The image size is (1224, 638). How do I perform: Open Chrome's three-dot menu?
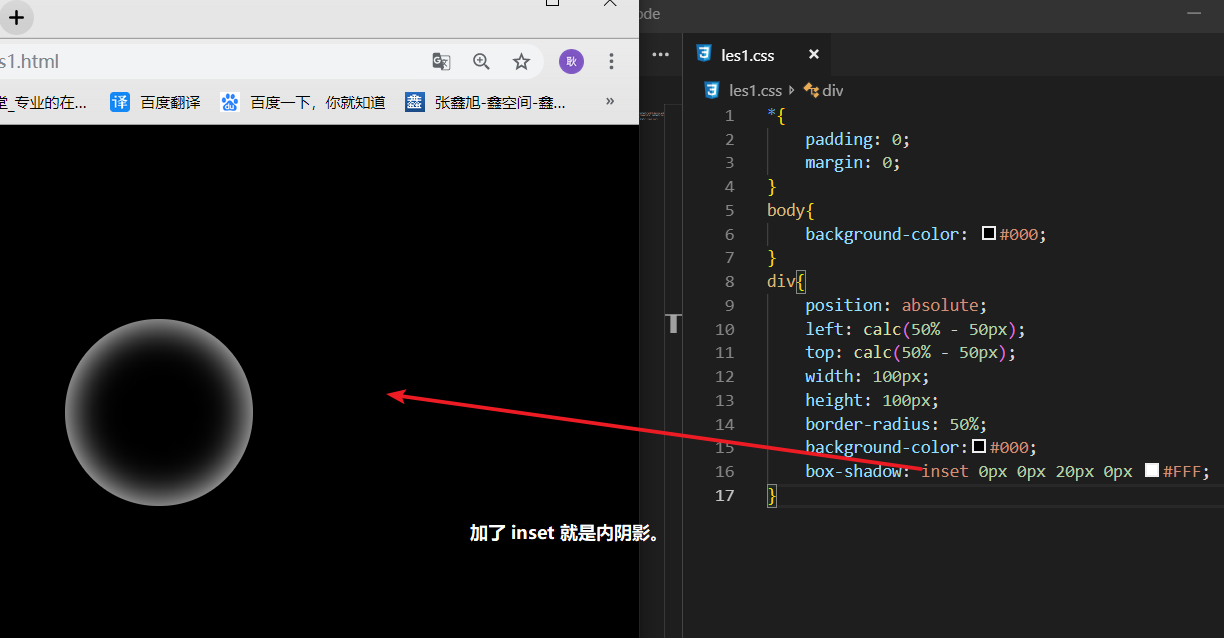point(611,62)
